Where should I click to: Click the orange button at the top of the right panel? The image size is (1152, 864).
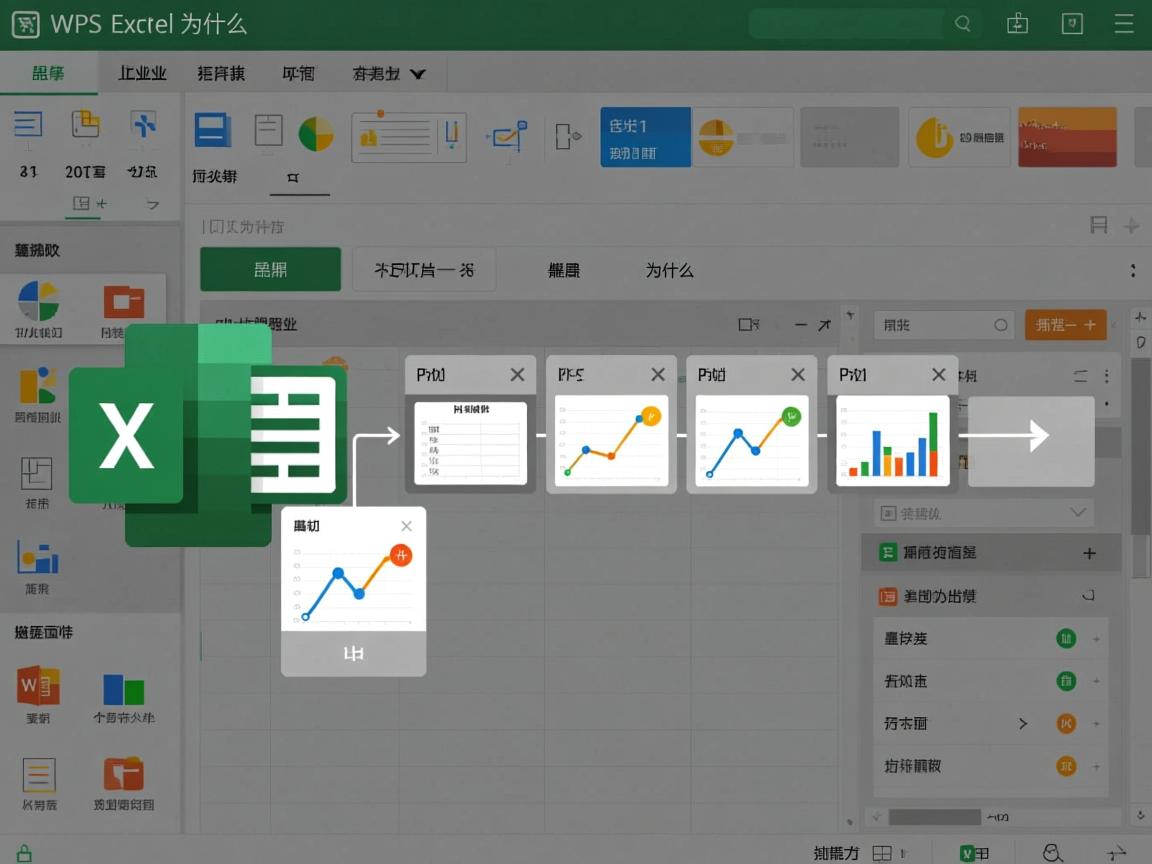(1065, 324)
